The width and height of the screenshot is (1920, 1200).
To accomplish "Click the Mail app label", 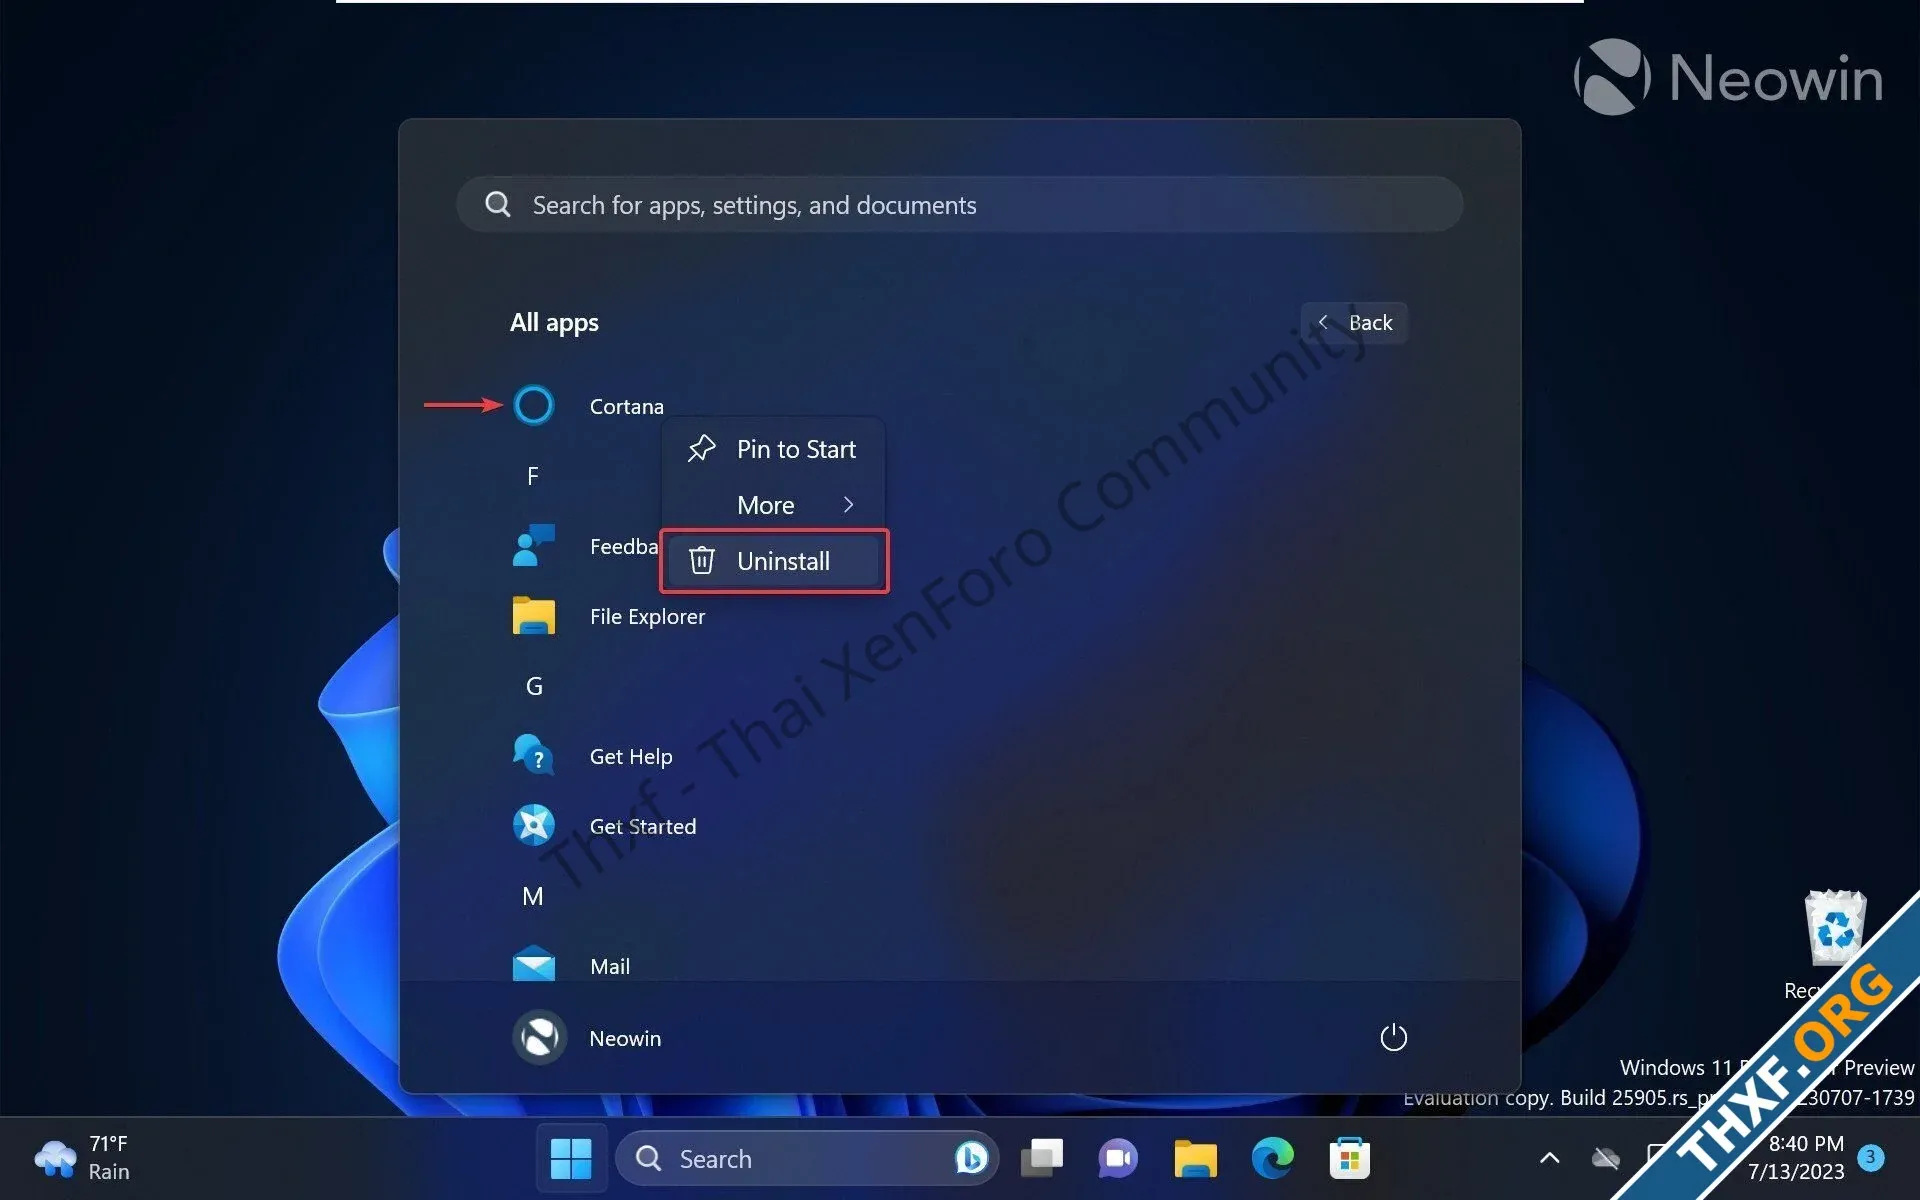I will [610, 966].
